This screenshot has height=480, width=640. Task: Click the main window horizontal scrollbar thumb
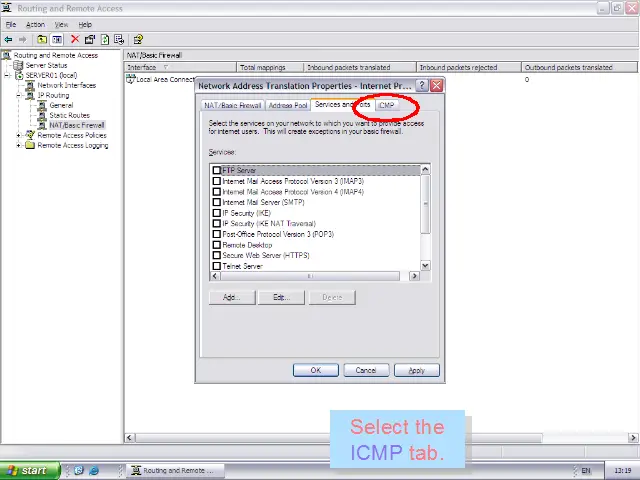click(339, 438)
